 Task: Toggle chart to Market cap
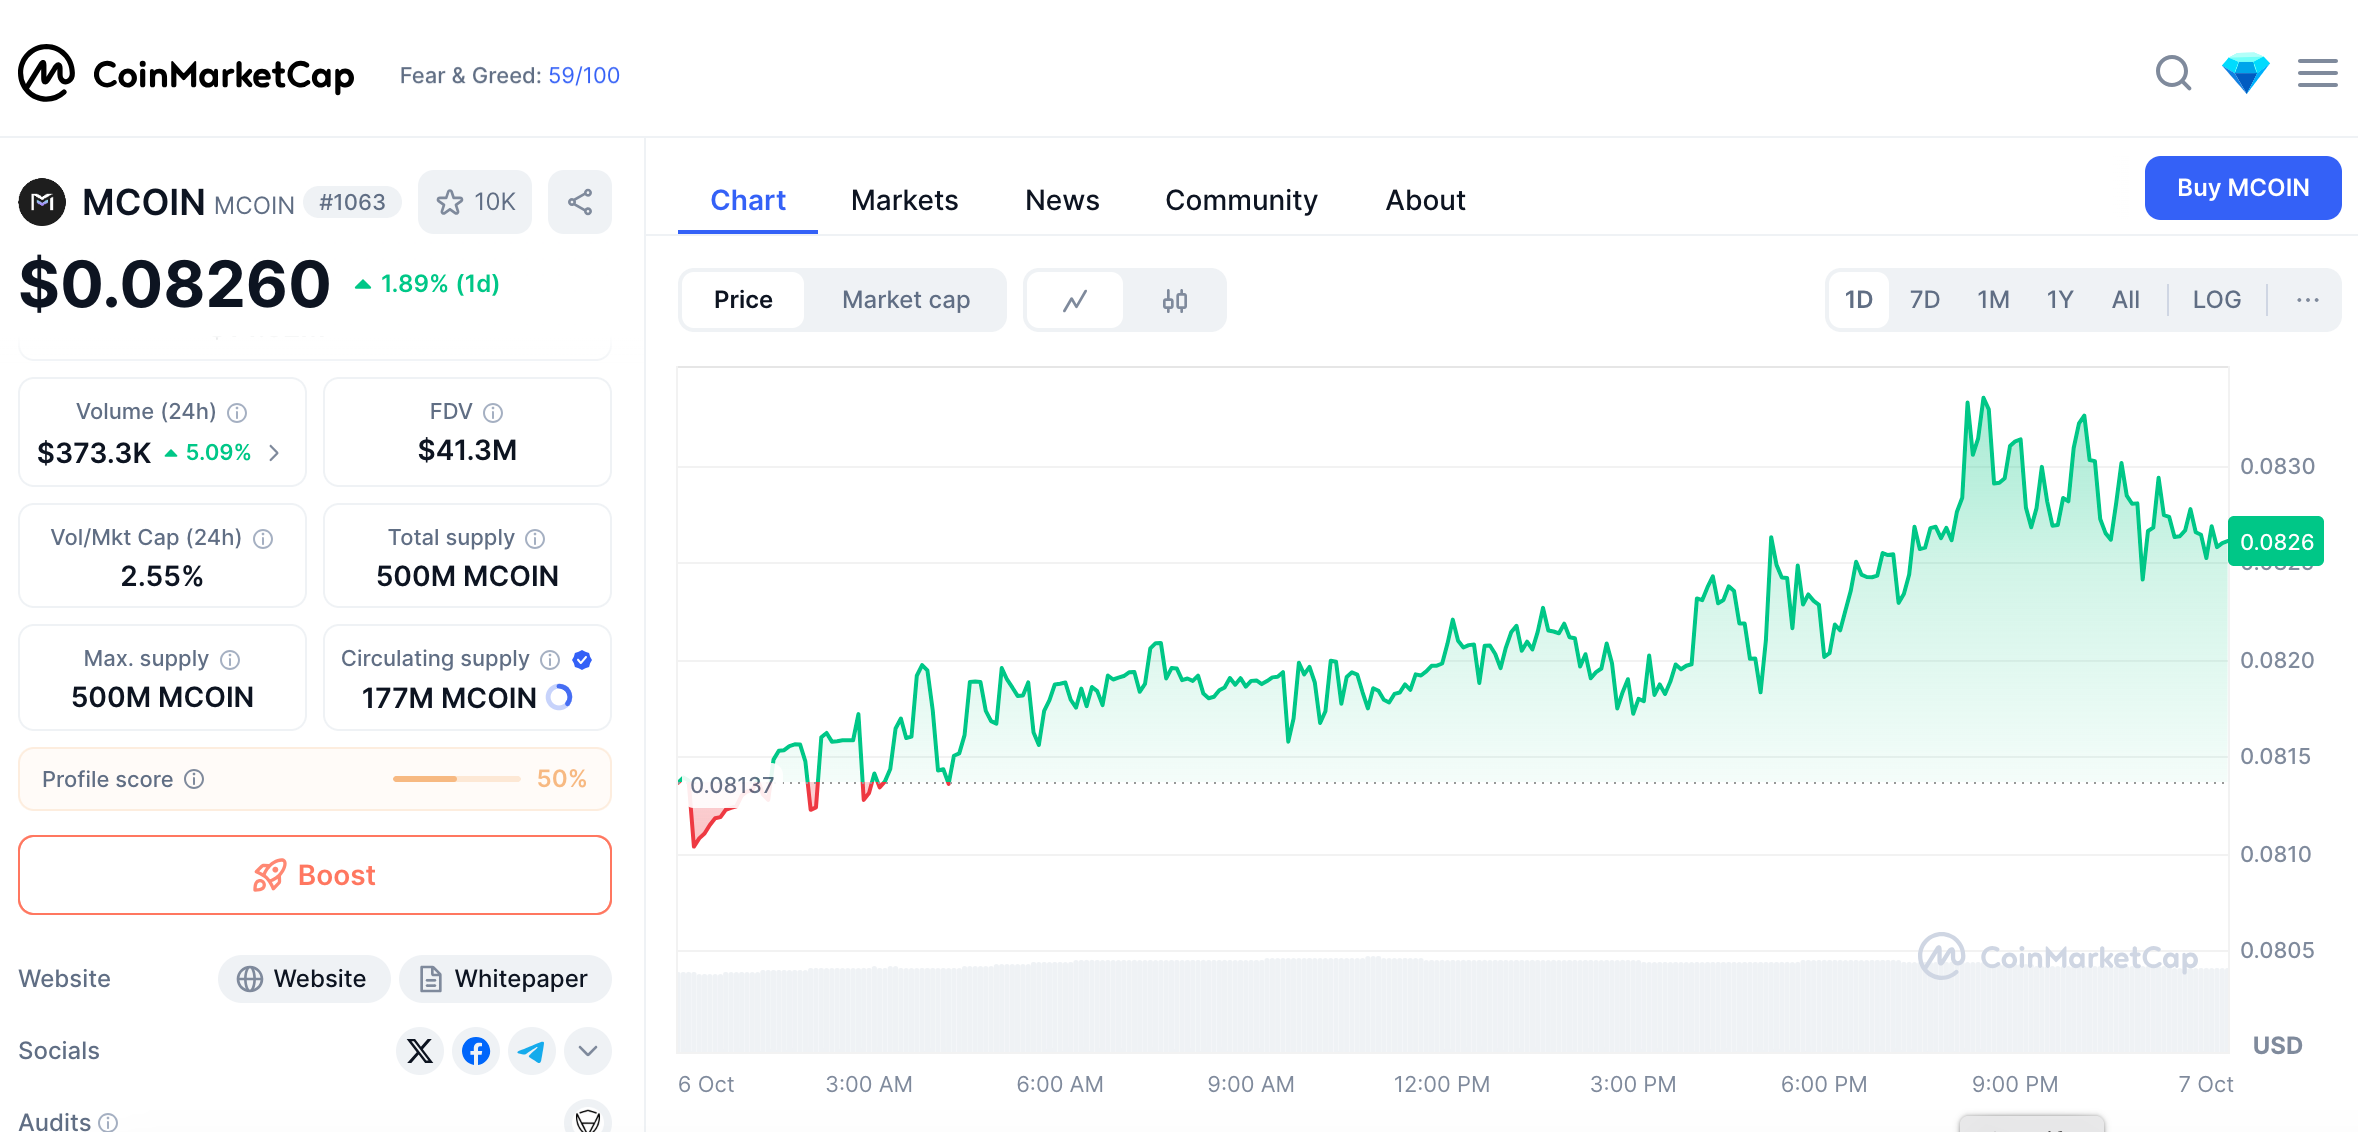pyautogui.click(x=905, y=300)
